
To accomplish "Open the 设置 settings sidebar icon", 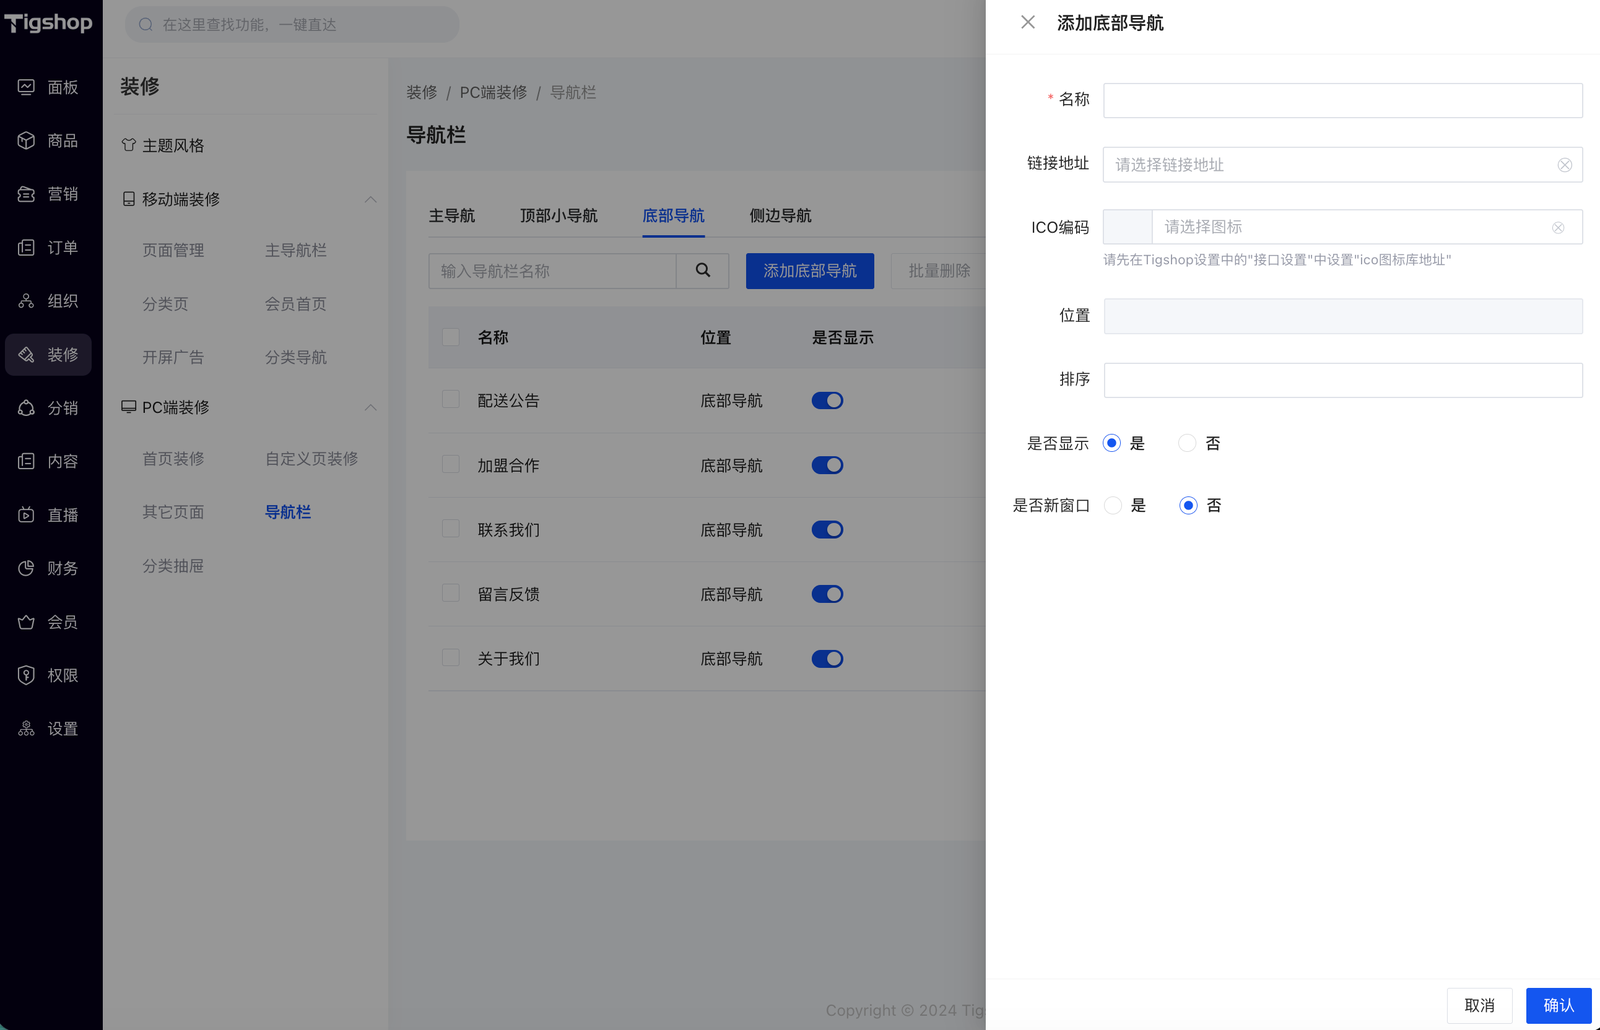I will click(26, 729).
